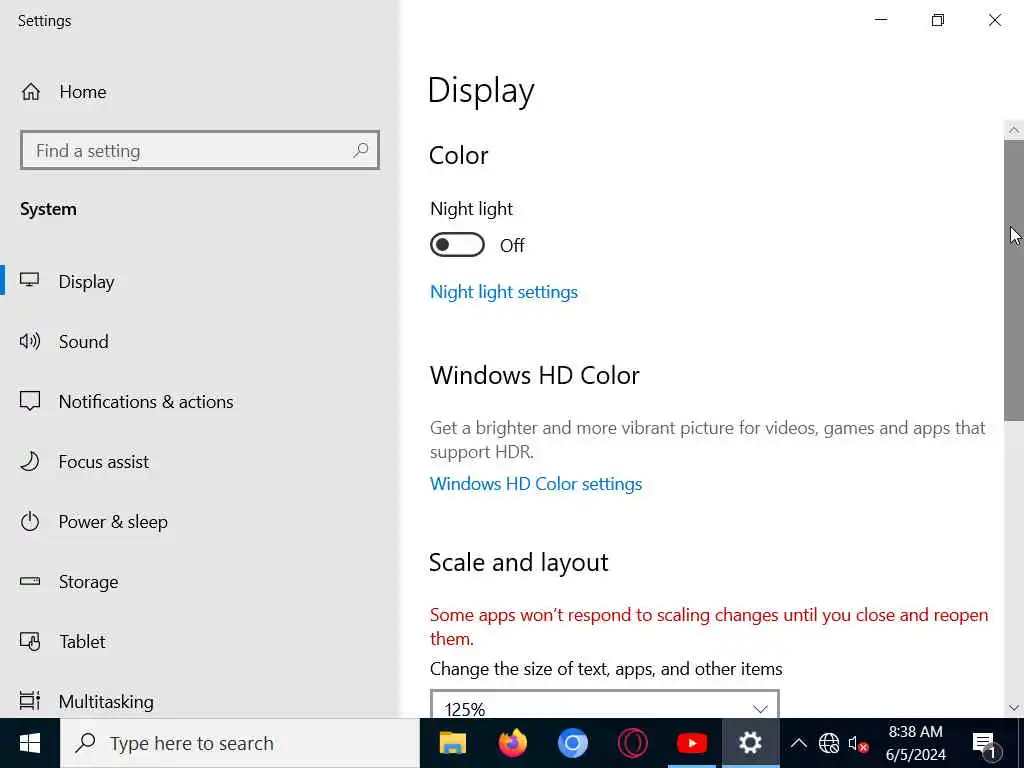The image size is (1024, 768).
Task: Show hidden system tray icons
Action: (798, 743)
